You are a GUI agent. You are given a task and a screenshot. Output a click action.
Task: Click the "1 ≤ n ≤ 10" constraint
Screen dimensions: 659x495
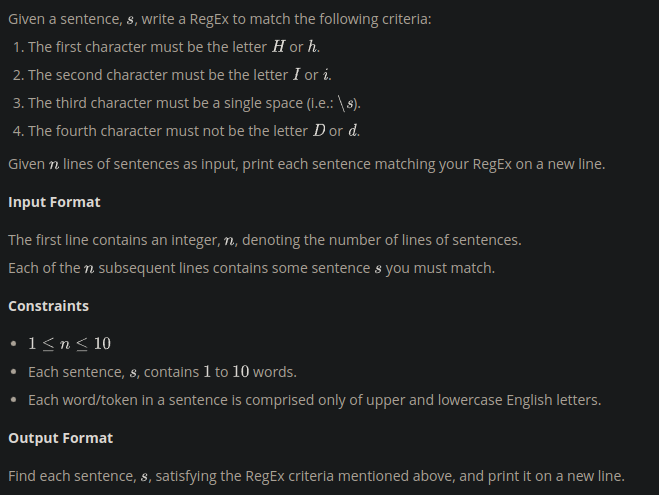tap(69, 344)
